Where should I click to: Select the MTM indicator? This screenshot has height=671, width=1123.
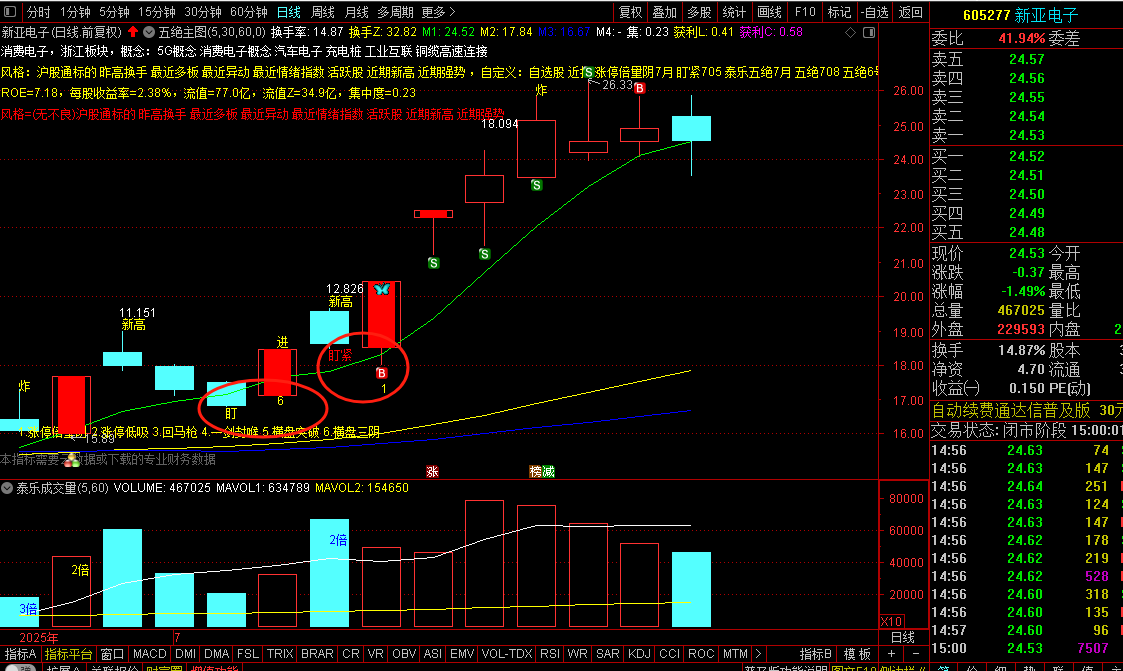pyautogui.click(x=735, y=654)
